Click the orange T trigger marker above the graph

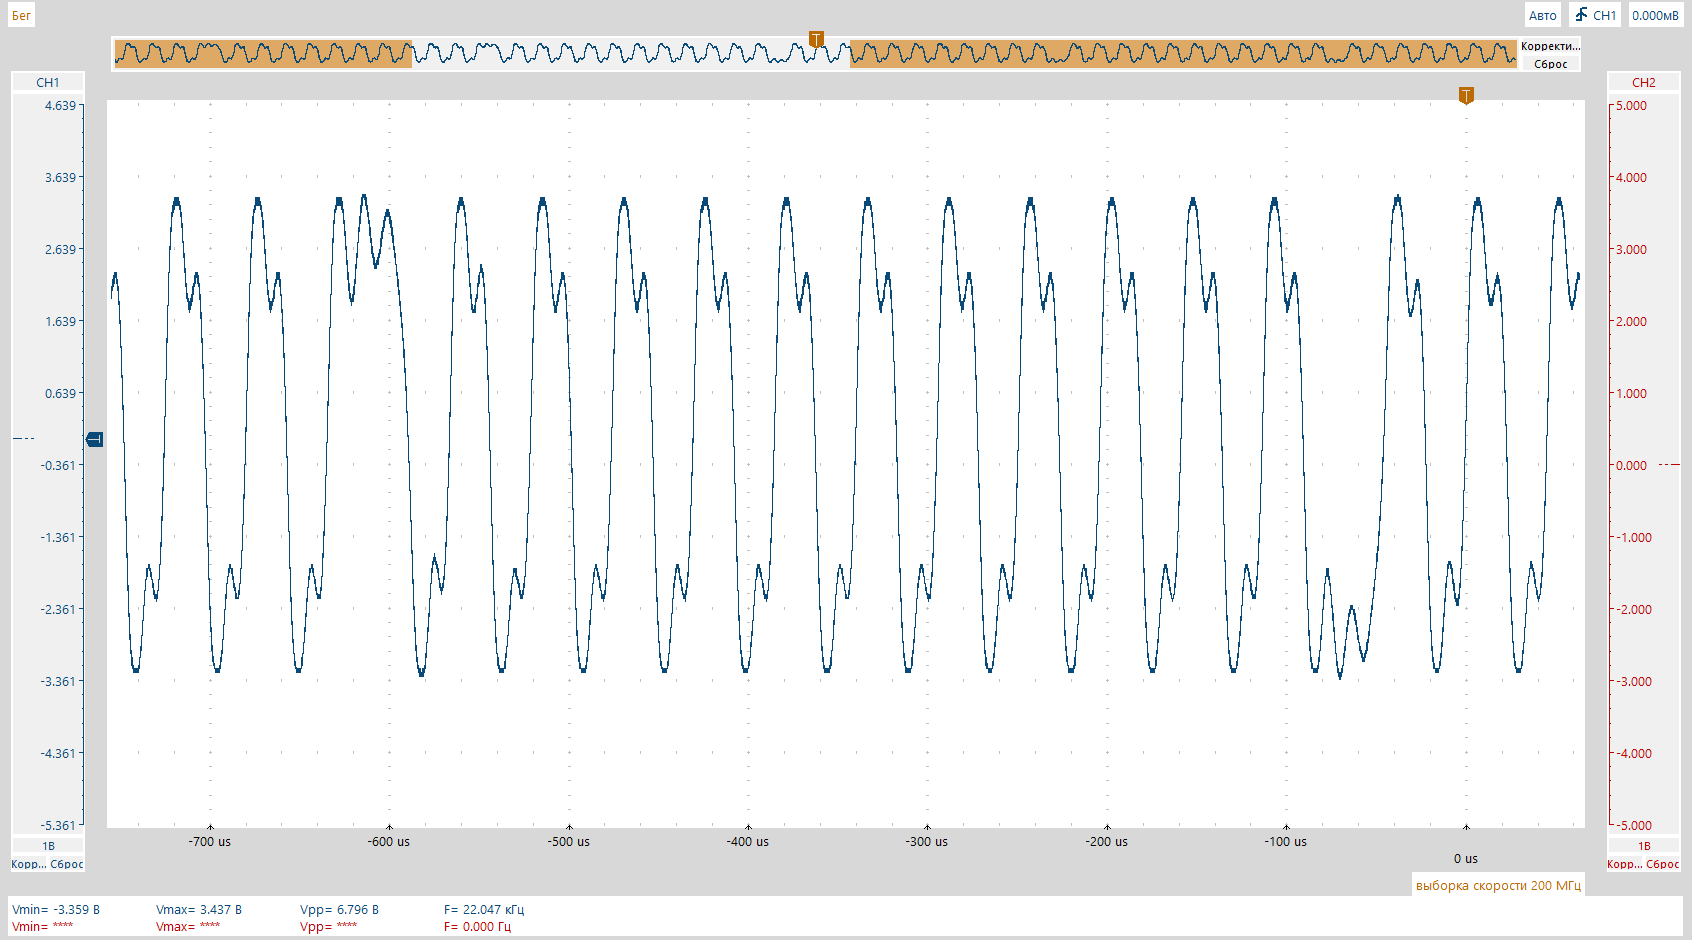1466,96
